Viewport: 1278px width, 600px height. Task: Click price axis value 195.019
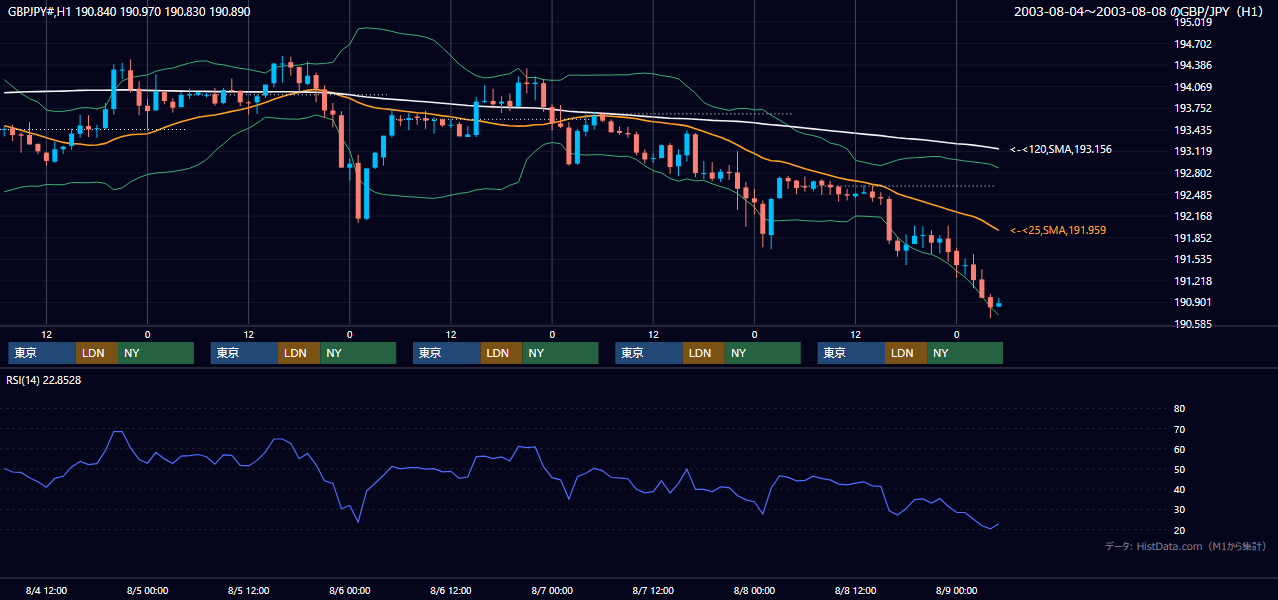pos(1193,22)
